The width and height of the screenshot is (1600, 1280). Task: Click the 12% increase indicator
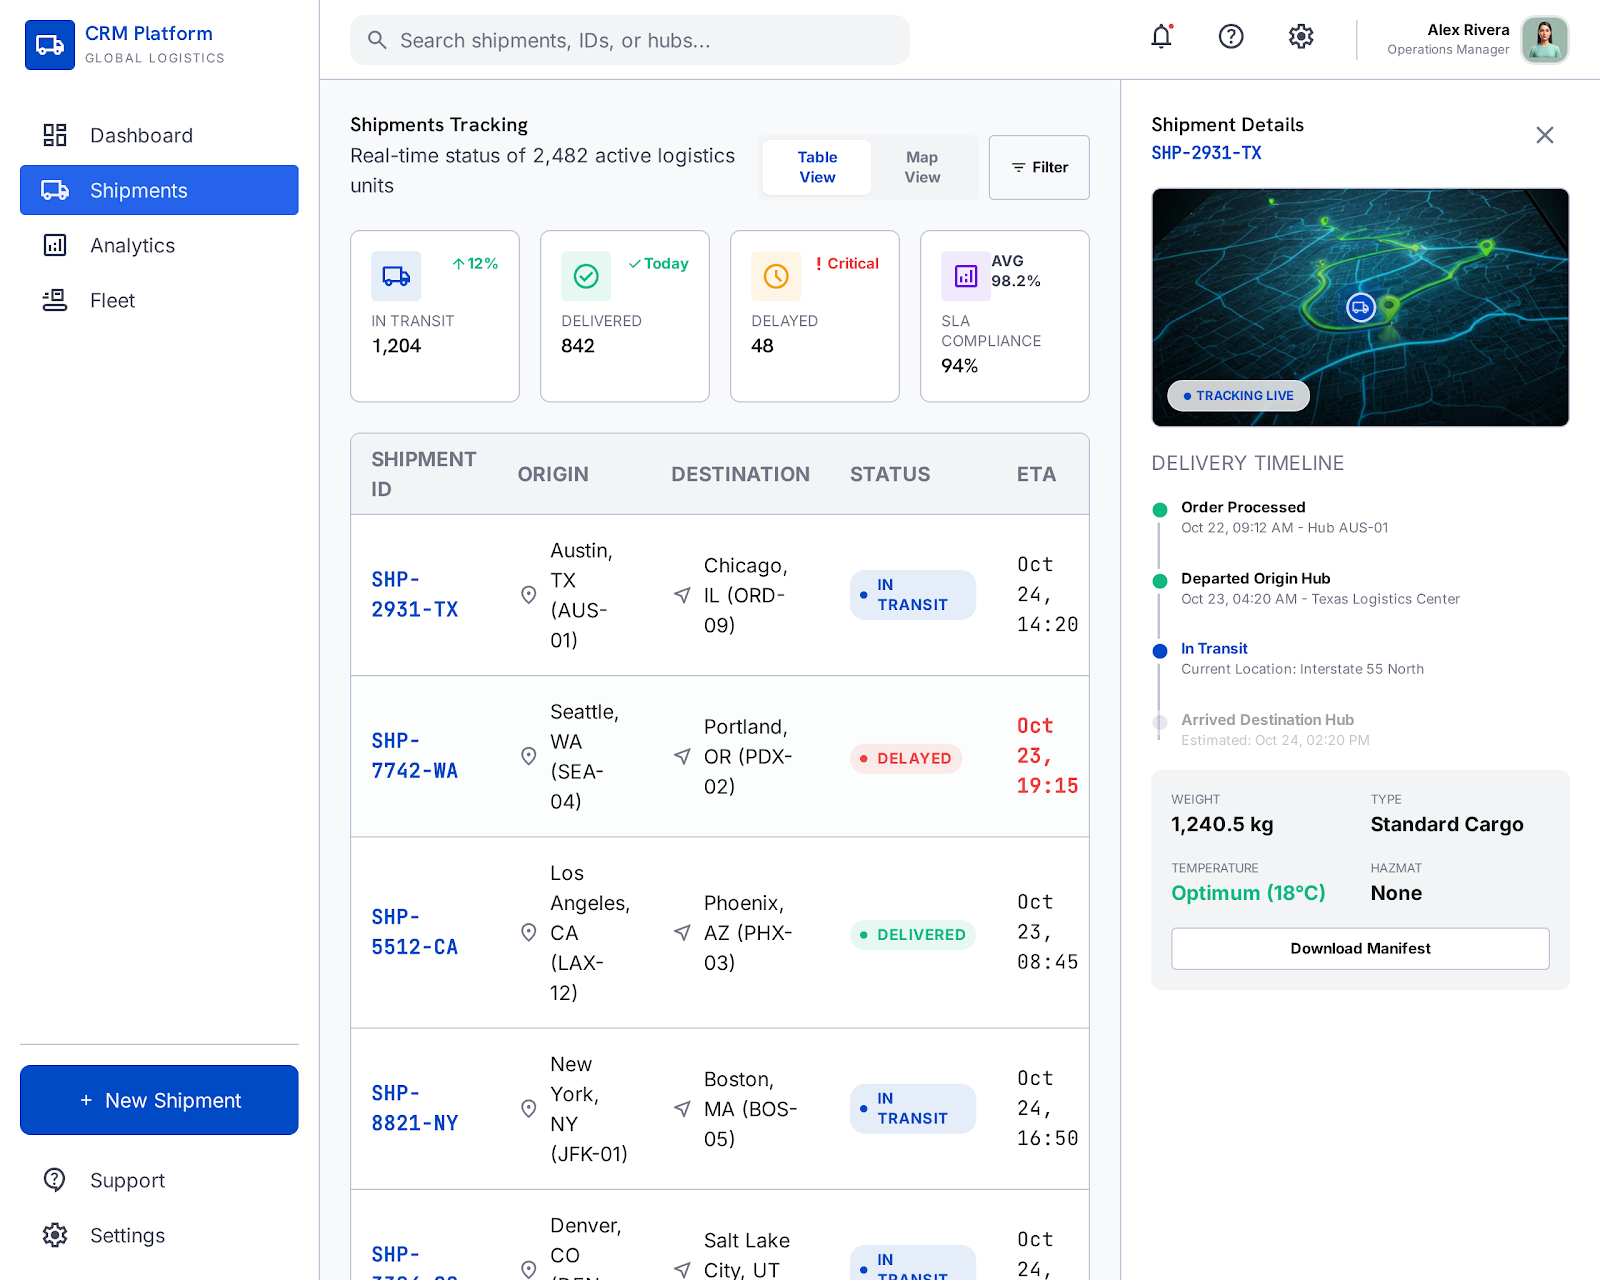click(475, 264)
